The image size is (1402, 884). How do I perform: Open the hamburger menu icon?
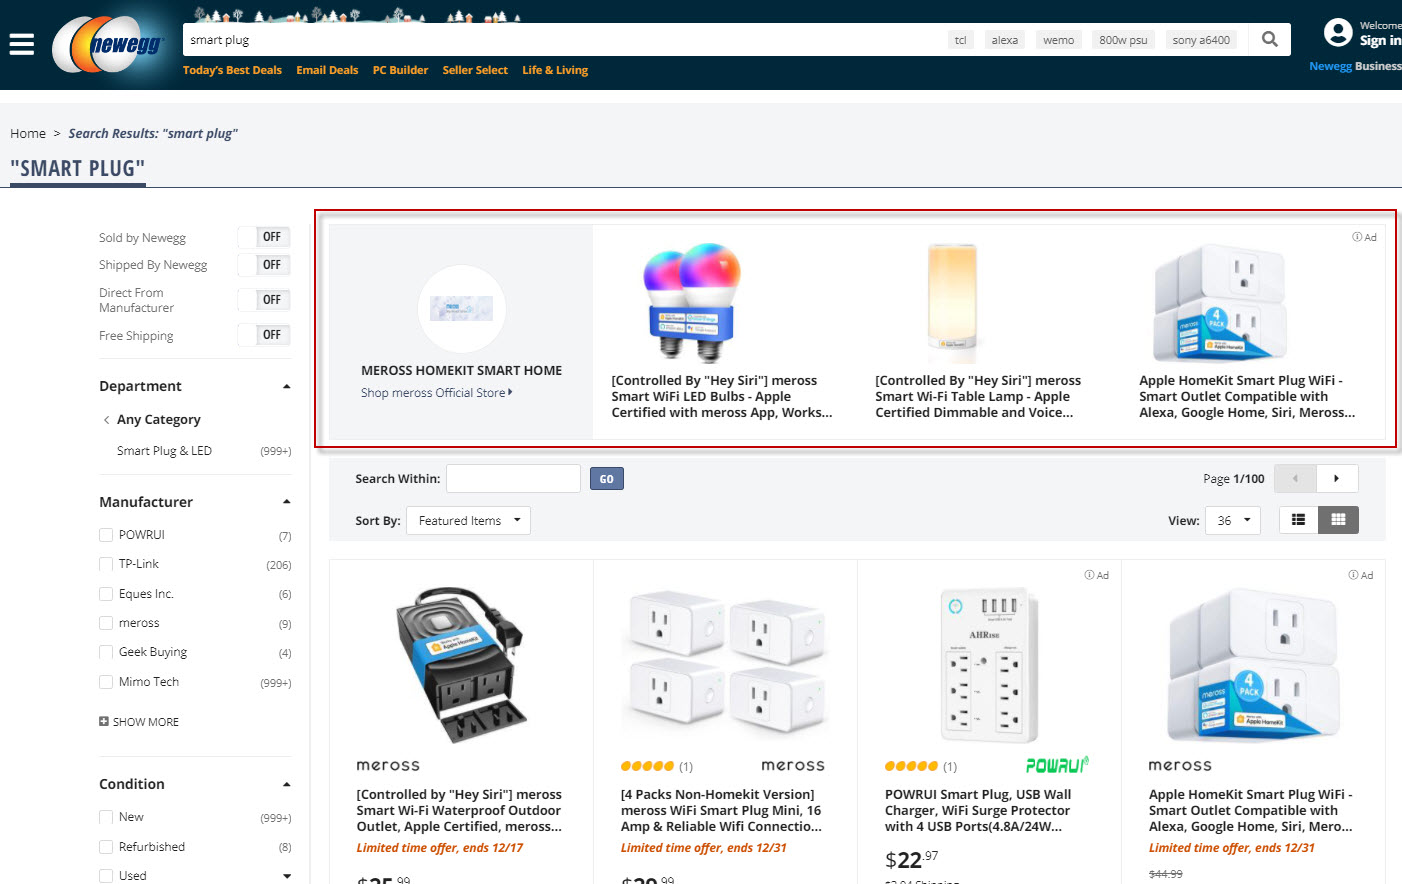click(21, 44)
